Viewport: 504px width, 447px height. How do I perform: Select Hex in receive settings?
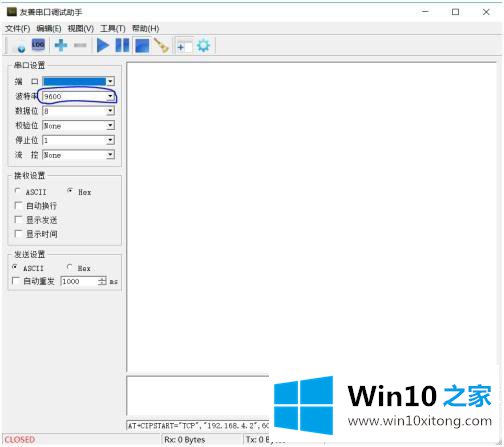point(79,192)
